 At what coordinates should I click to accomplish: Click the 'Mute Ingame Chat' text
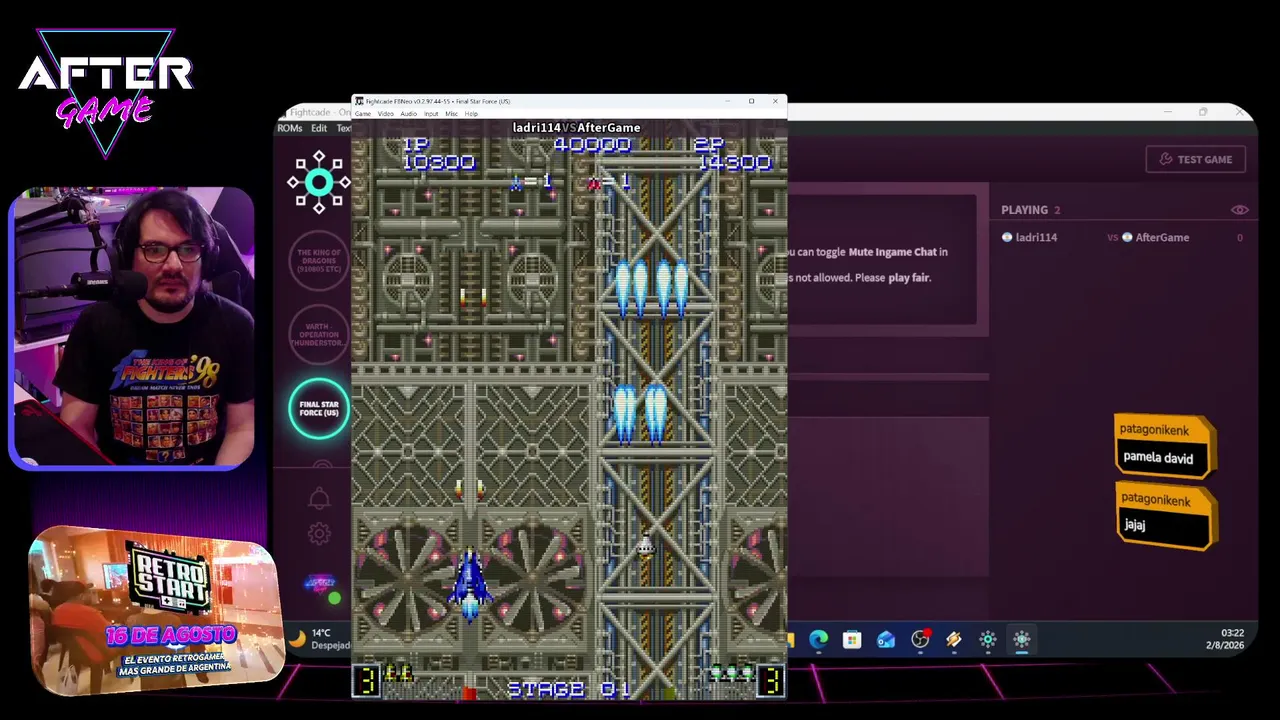[892, 252]
